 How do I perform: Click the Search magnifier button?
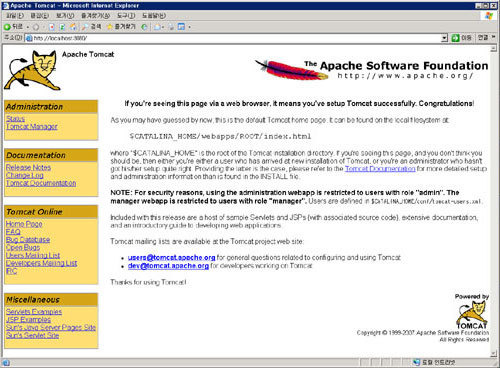[x=91, y=27]
